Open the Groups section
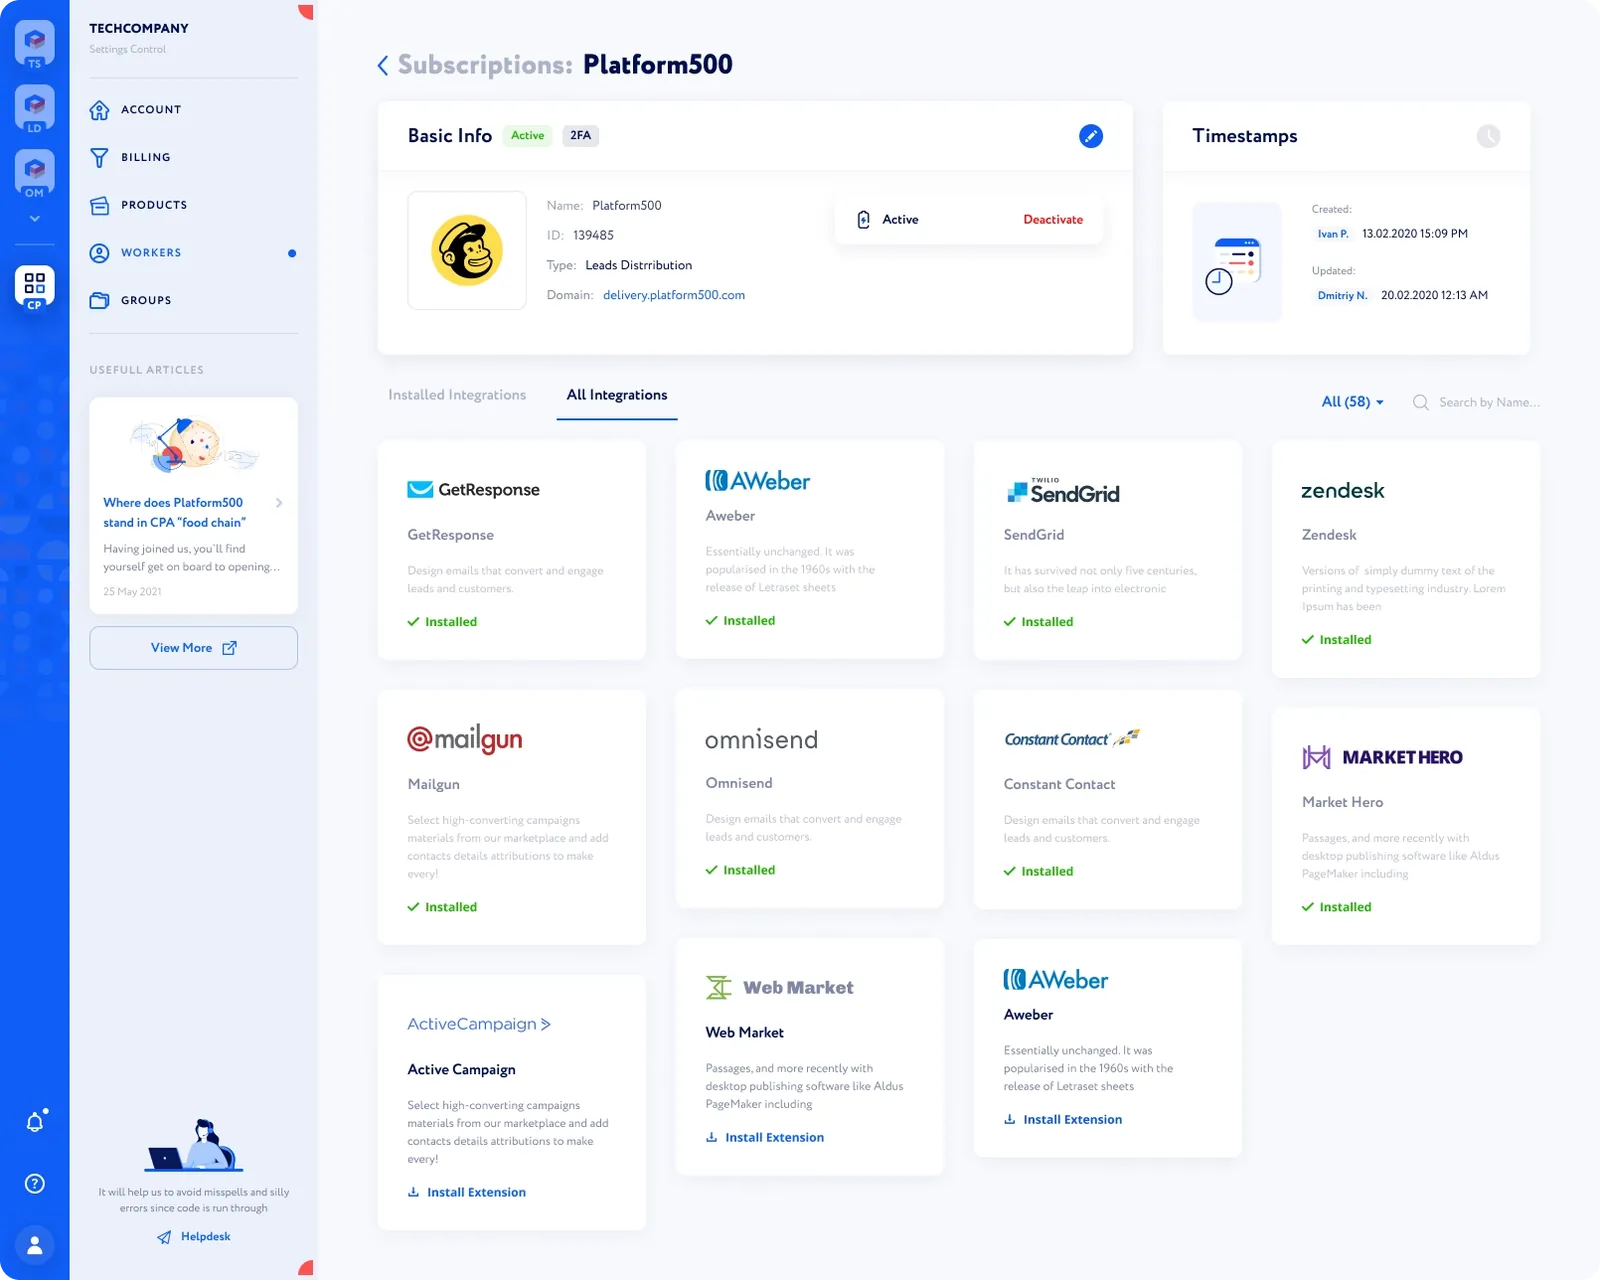 [146, 300]
